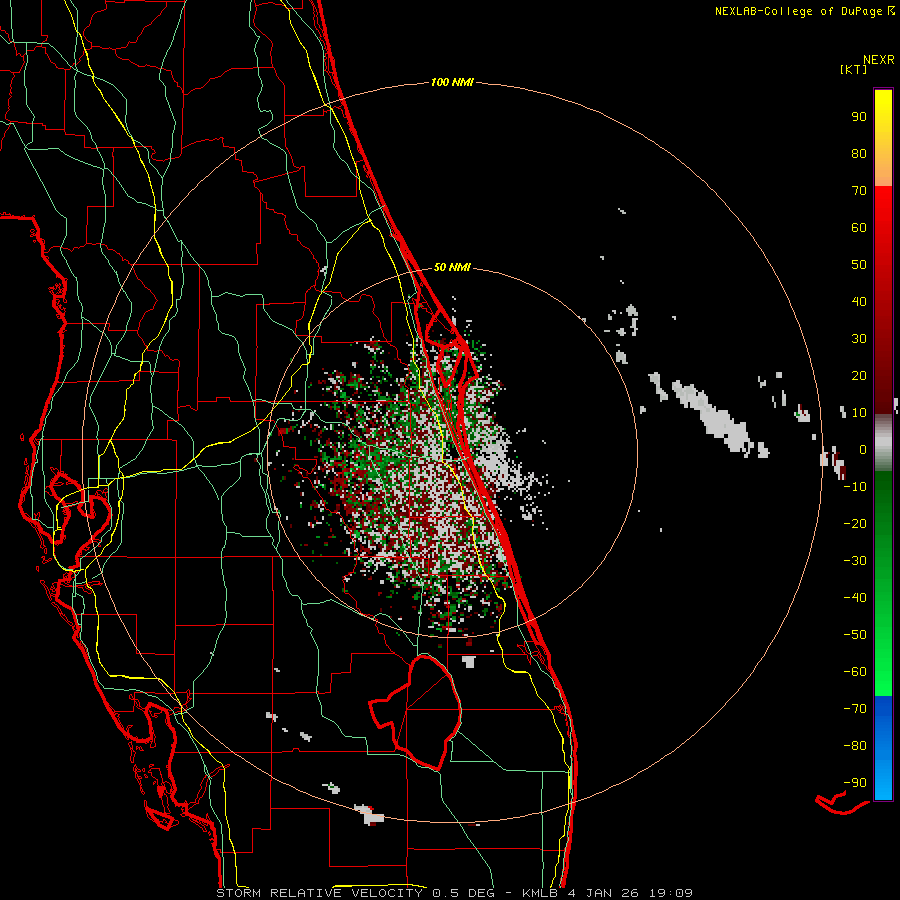Click the -20 knot scale value
This screenshot has width=900, height=900.
[855, 524]
